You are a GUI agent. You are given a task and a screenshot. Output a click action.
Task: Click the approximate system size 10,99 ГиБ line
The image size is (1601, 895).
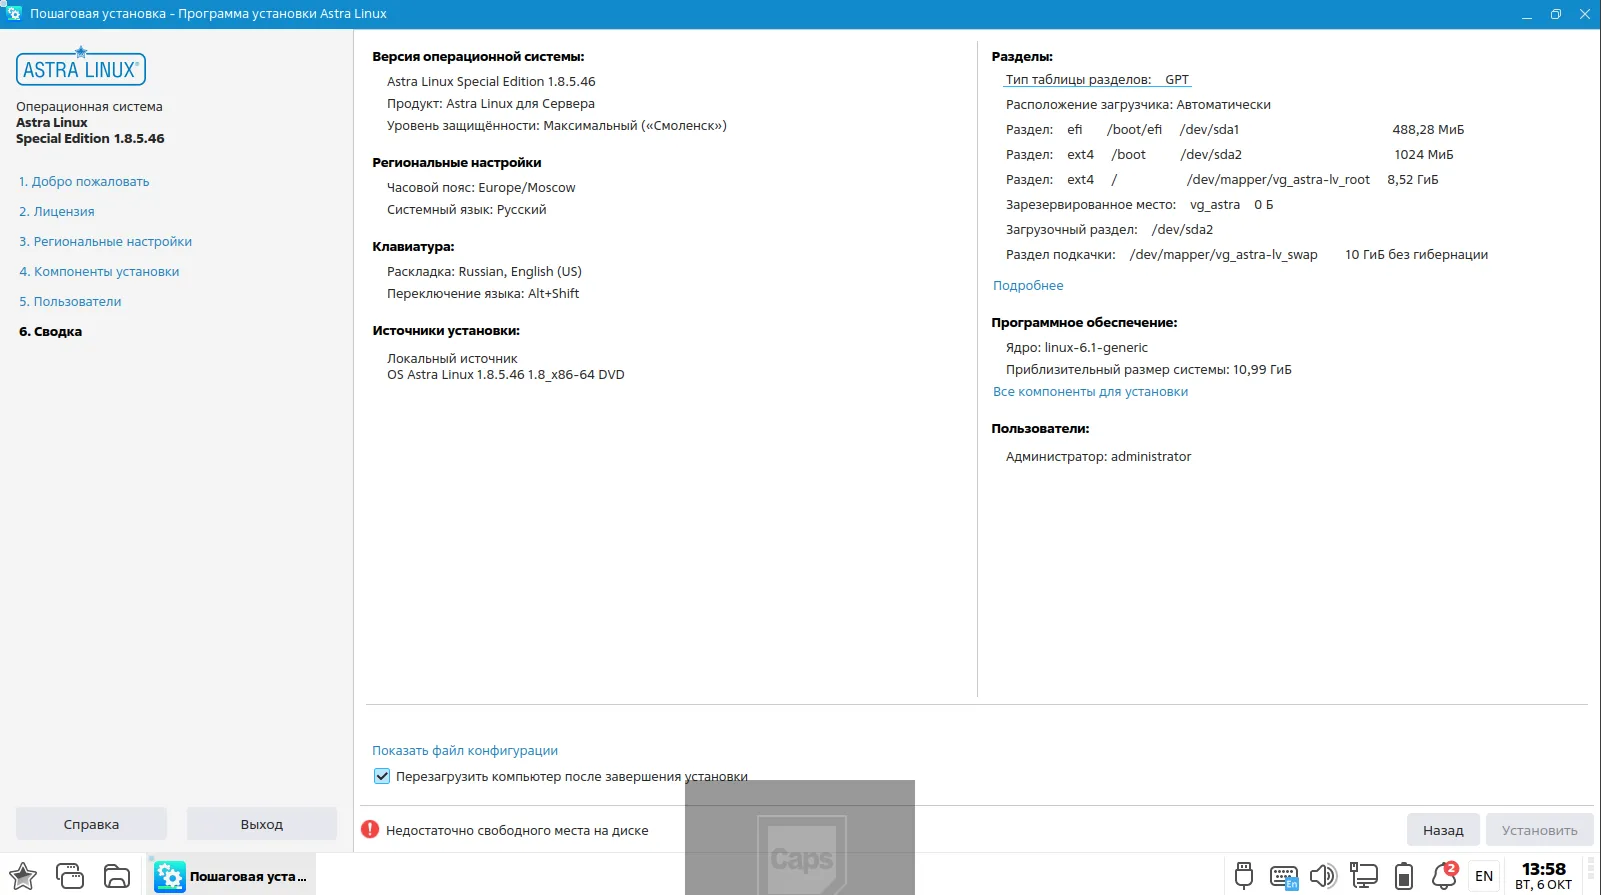[x=1148, y=369]
